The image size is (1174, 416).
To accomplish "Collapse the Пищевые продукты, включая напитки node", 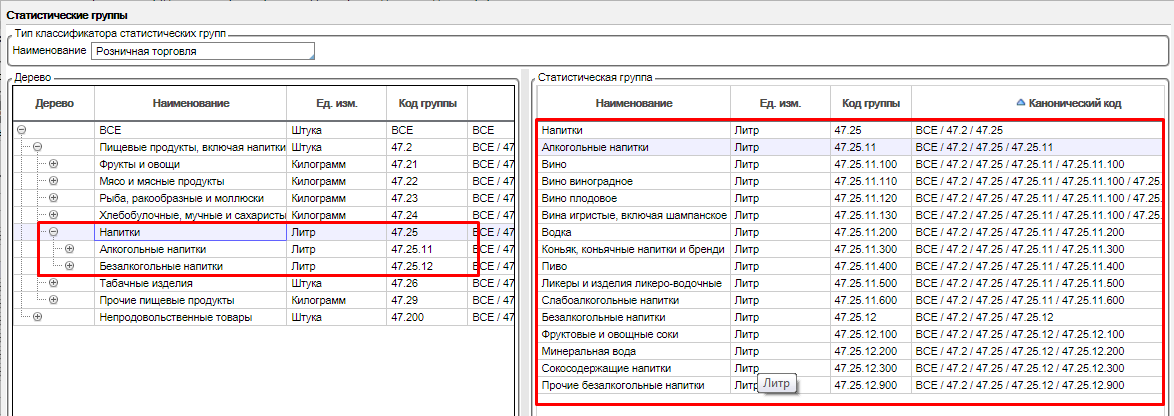I will pos(38,147).
